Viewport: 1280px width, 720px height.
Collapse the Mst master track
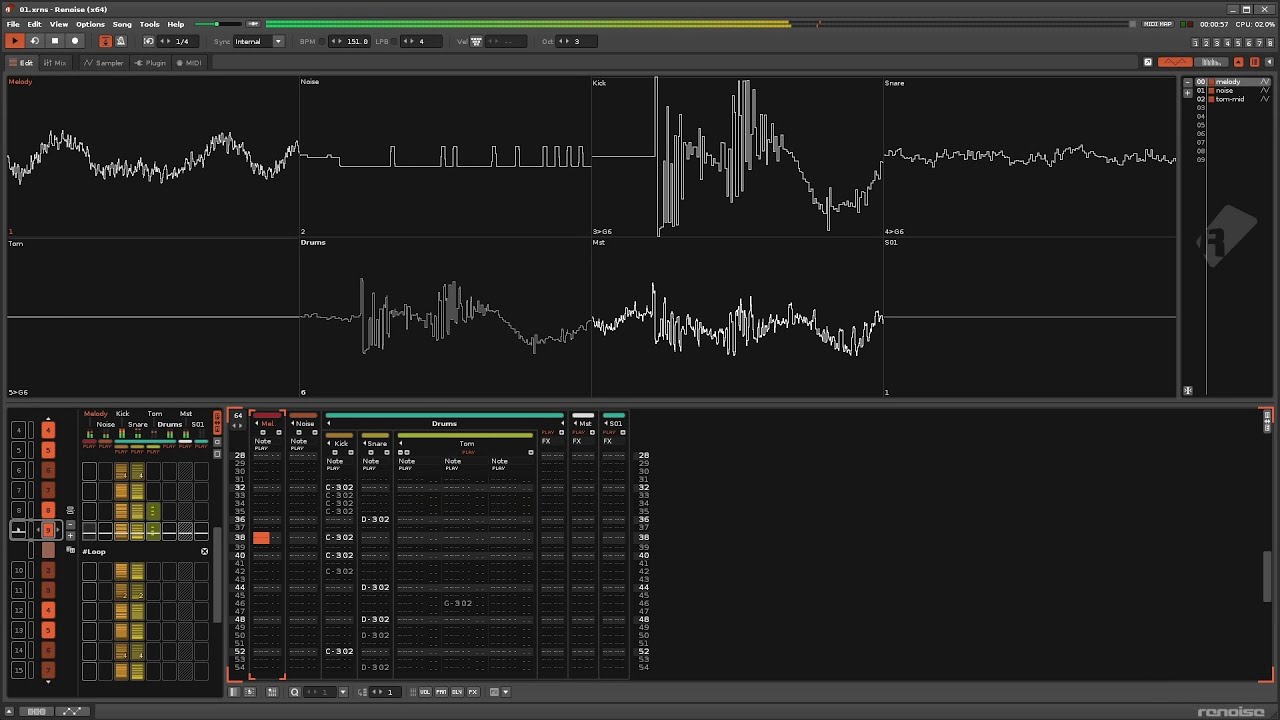575,423
